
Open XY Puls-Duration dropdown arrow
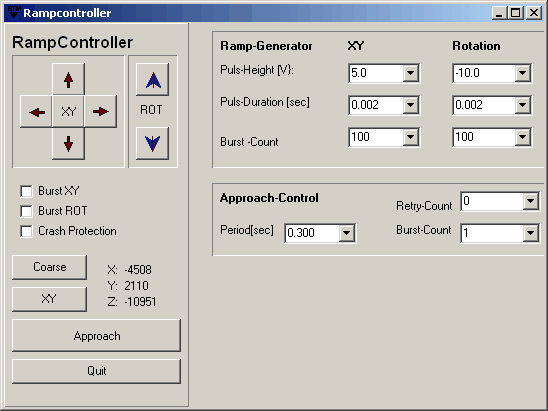coord(411,105)
